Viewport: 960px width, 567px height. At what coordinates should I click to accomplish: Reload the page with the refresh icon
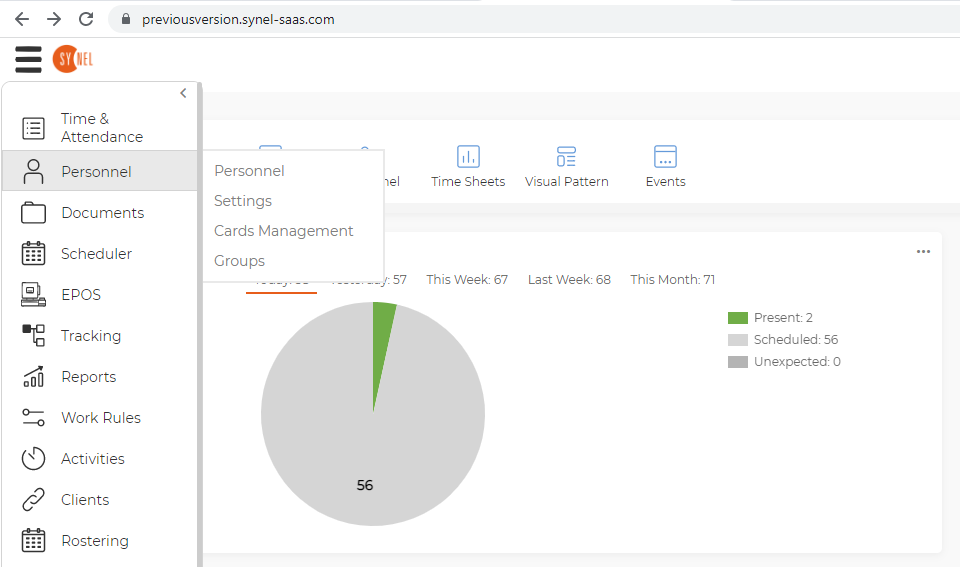(x=86, y=19)
